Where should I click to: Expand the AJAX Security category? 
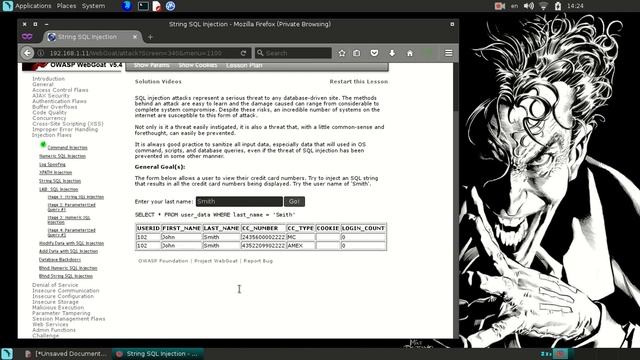(51, 96)
